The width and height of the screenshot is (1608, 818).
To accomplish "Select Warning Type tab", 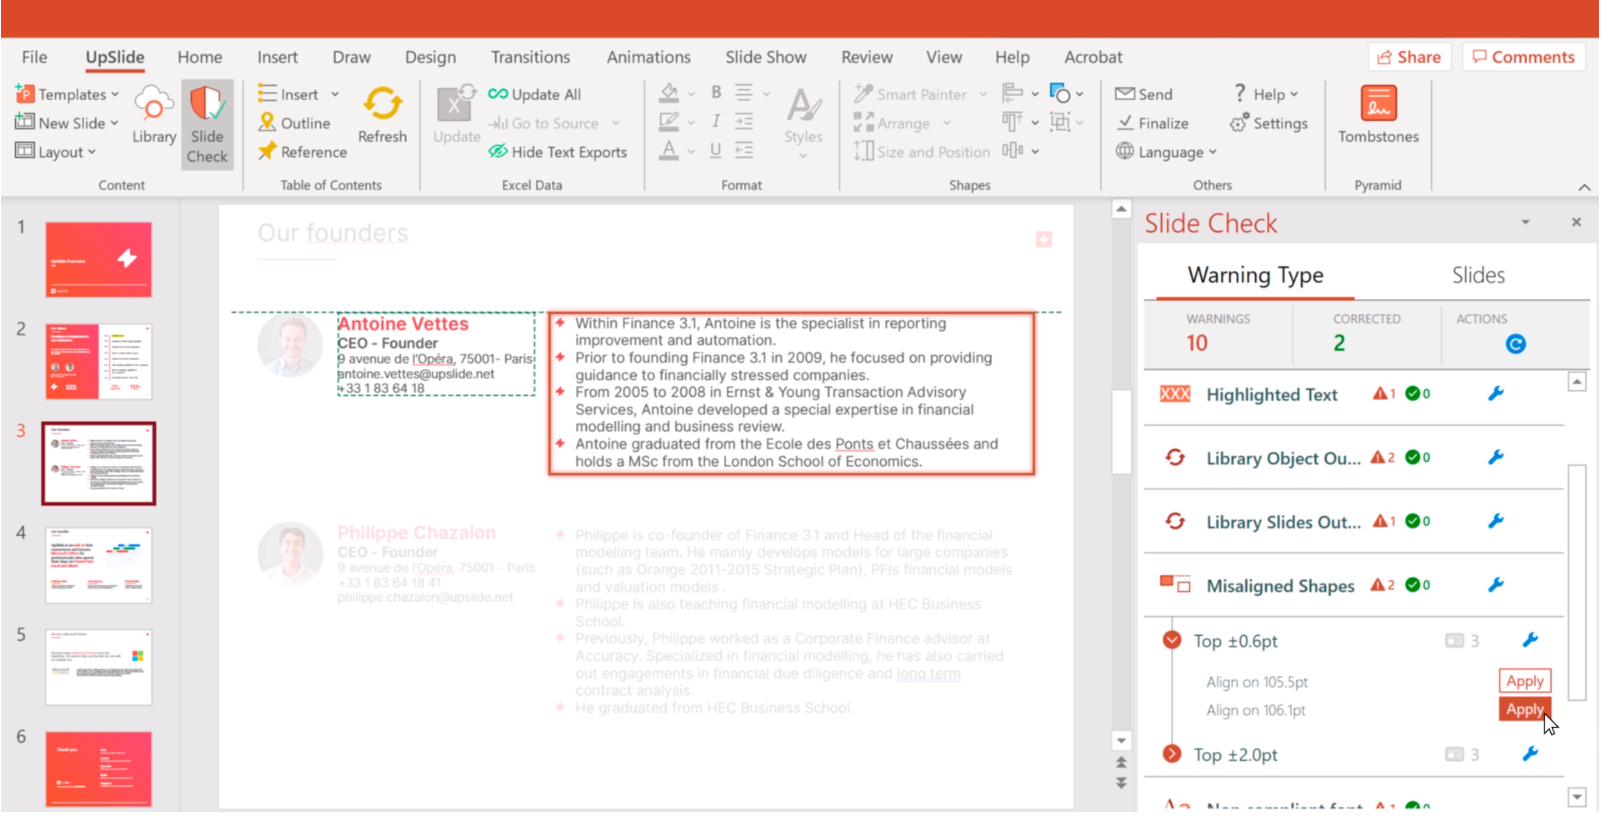I will tap(1255, 275).
